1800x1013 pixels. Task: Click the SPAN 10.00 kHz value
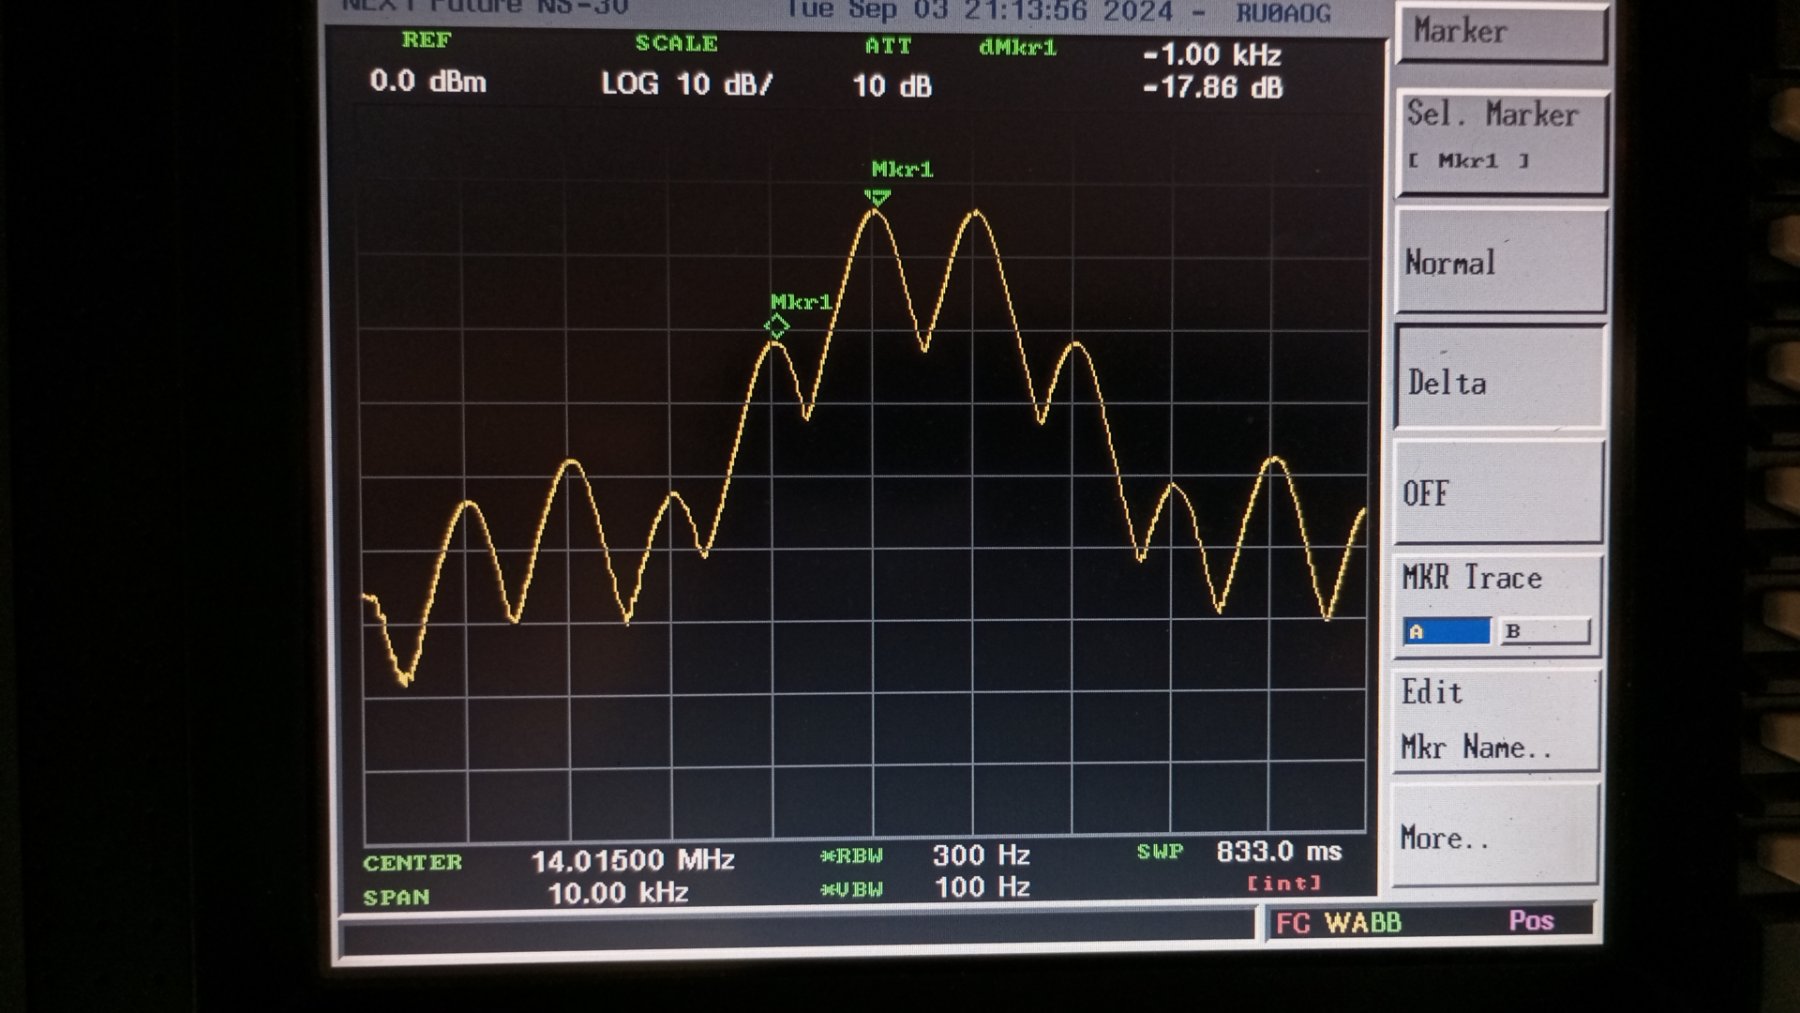(618, 893)
